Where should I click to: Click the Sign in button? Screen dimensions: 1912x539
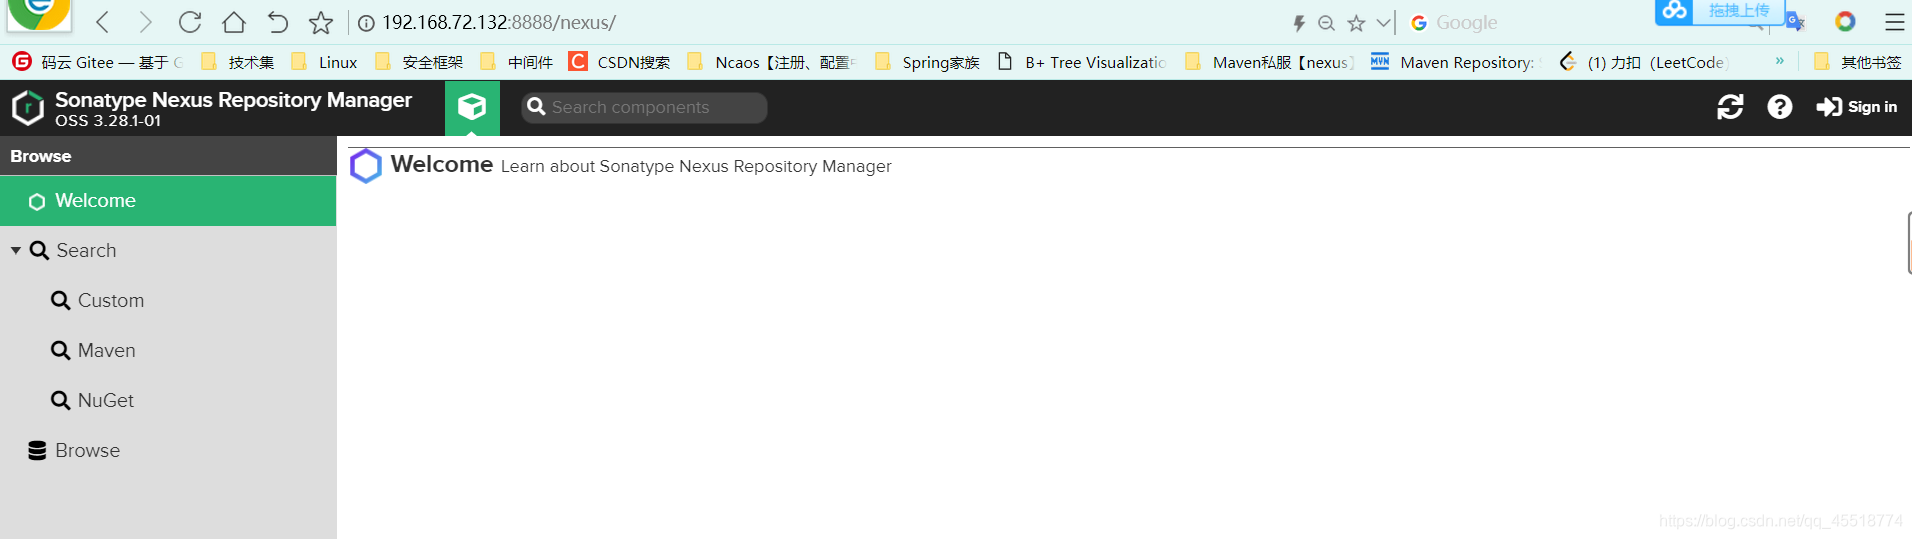coord(1857,107)
